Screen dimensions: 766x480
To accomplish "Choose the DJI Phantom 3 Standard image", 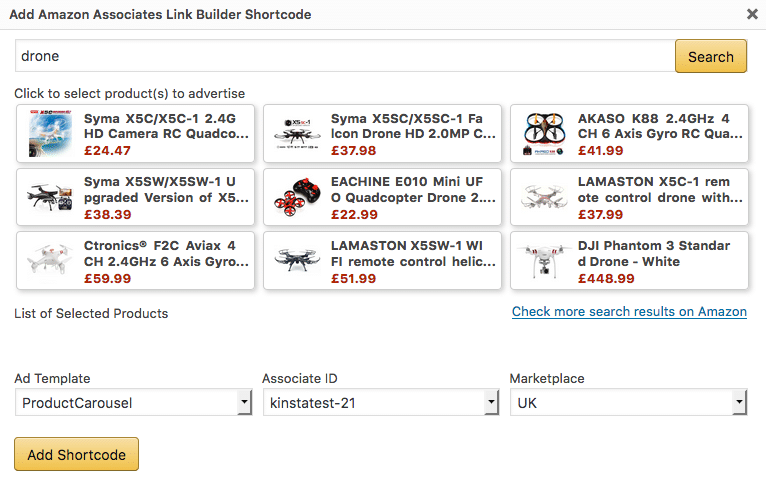I will point(545,261).
